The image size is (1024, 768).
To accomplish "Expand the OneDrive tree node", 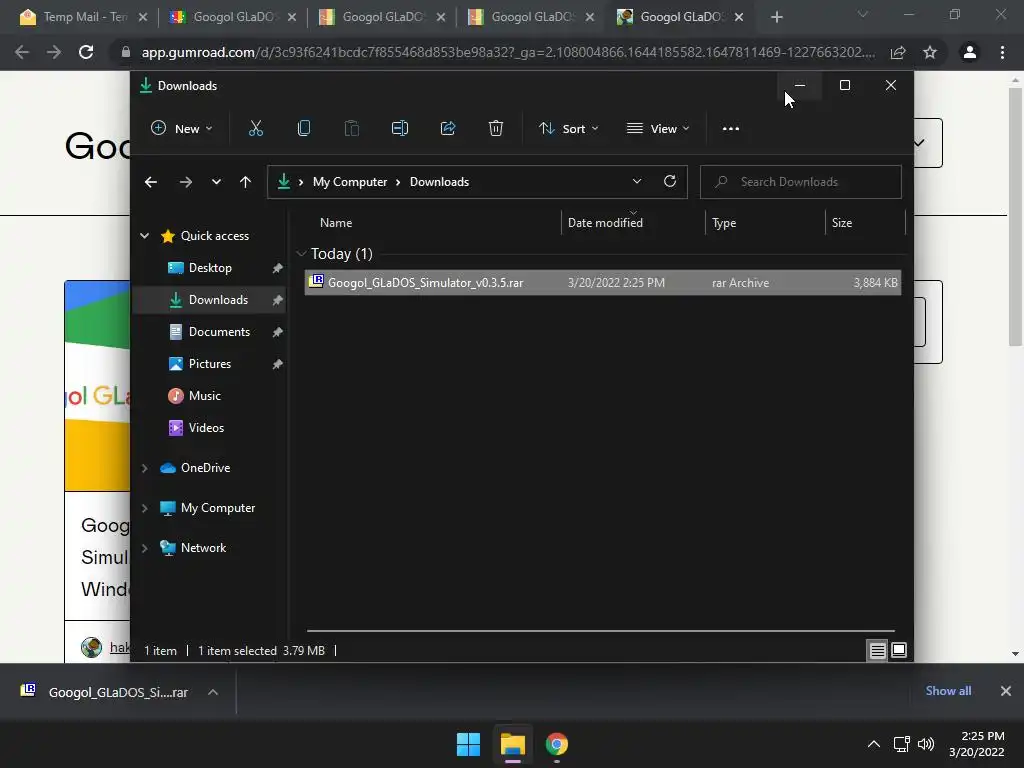I will tap(144, 468).
